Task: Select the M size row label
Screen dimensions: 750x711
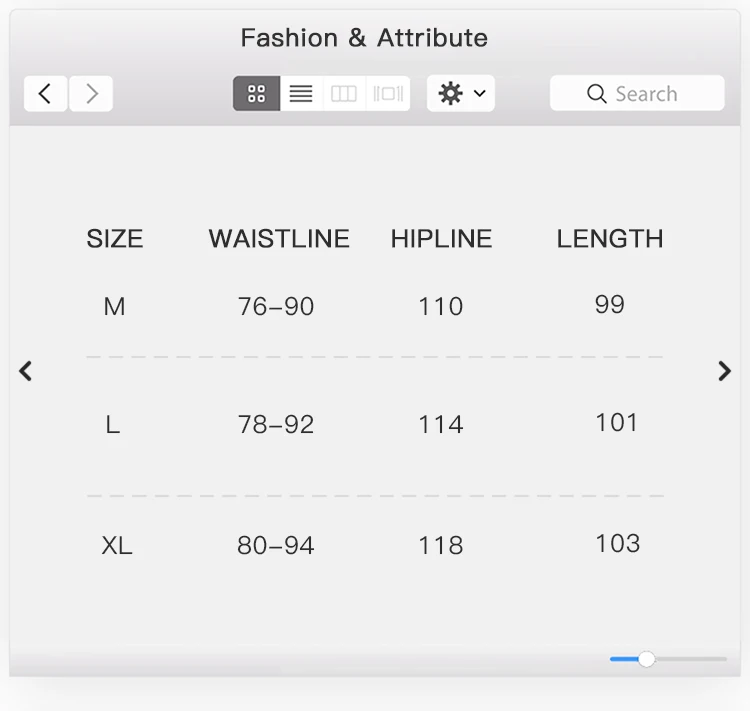Action: click(x=114, y=307)
